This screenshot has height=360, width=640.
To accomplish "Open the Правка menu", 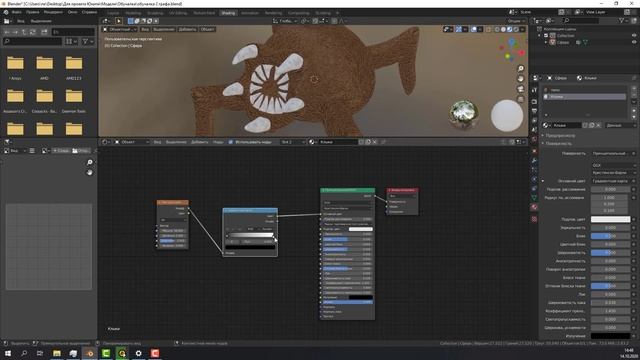I will [33, 12].
